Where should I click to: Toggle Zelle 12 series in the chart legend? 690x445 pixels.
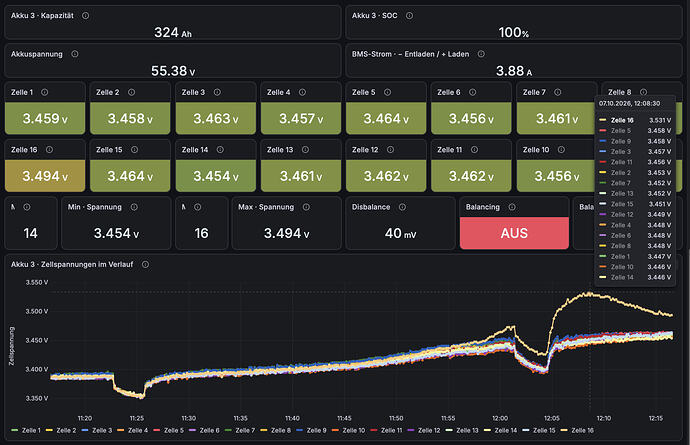(429, 430)
